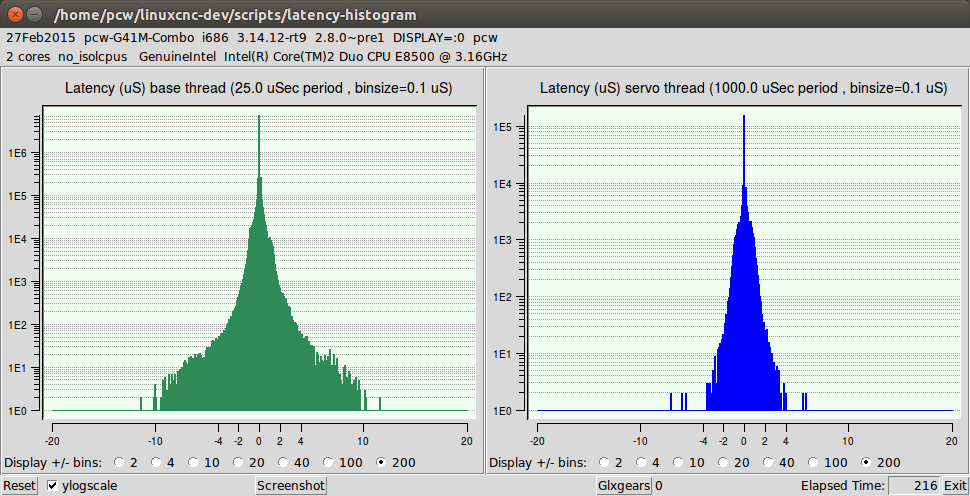970x496 pixels.
Task: Click the Reset button
Action: pos(19,486)
